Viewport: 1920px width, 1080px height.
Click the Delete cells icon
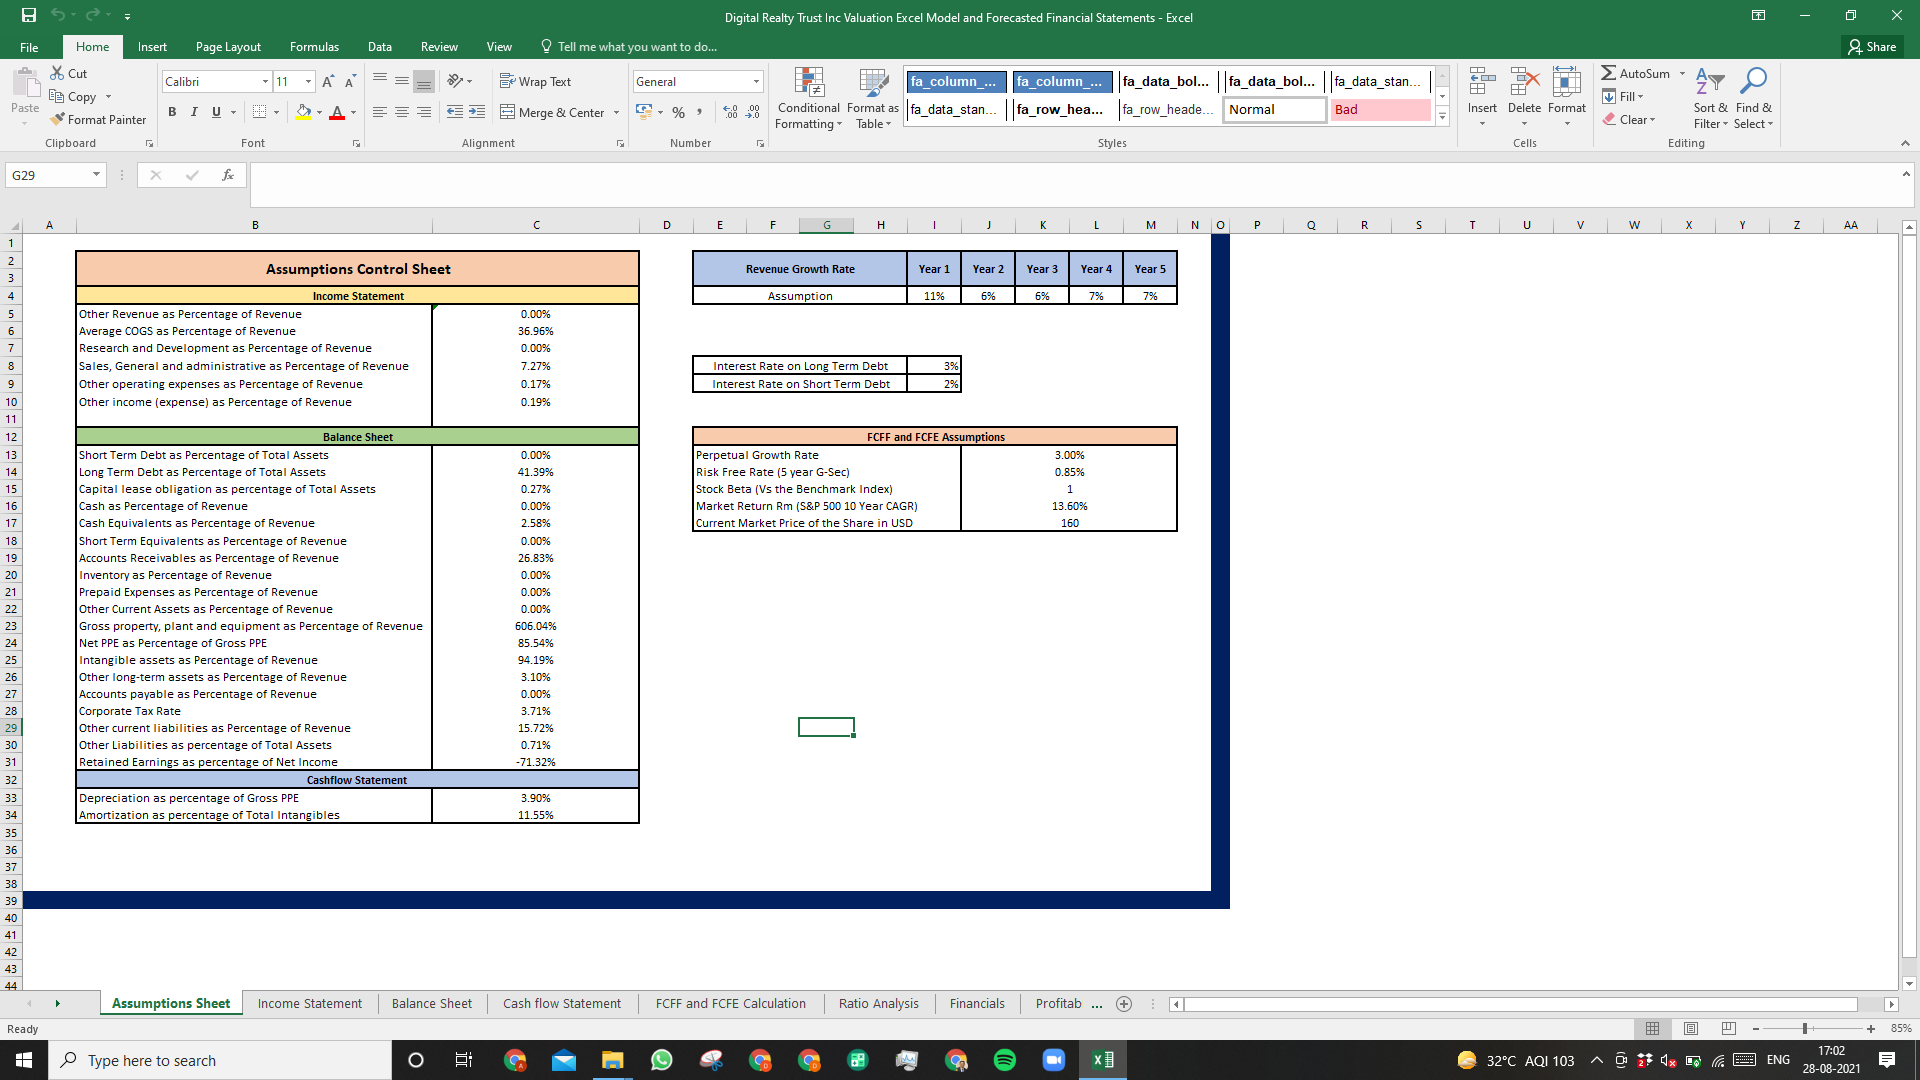1524,82
